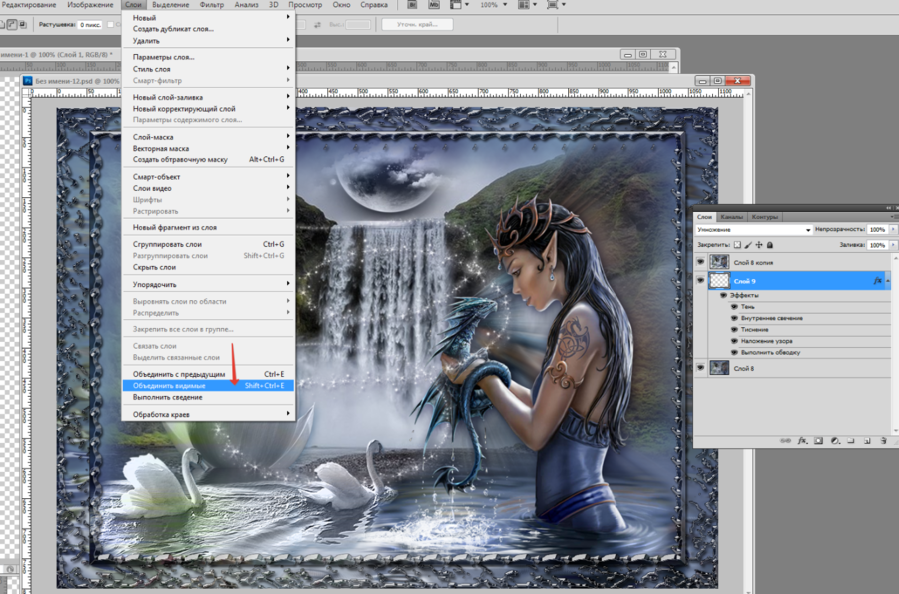The height and width of the screenshot is (594, 899).
Task: Select the subtract from selection mode icon
Action: [11, 25]
